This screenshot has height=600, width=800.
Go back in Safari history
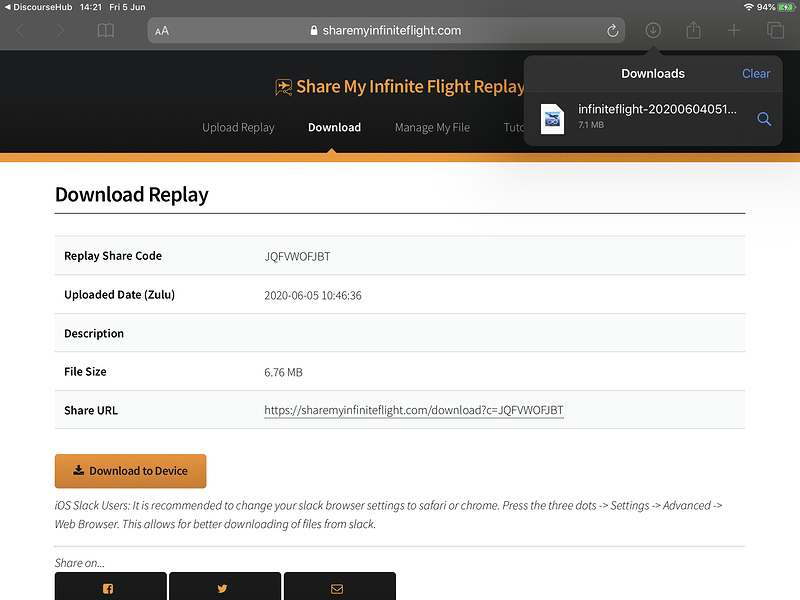20,31
